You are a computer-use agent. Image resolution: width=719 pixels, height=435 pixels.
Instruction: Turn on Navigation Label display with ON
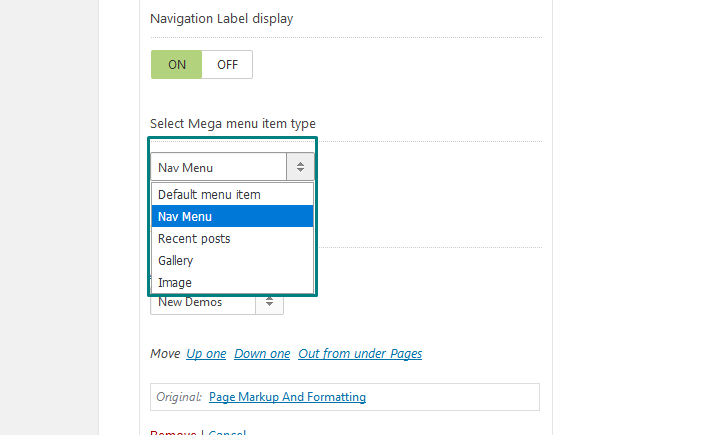(177, 65)
